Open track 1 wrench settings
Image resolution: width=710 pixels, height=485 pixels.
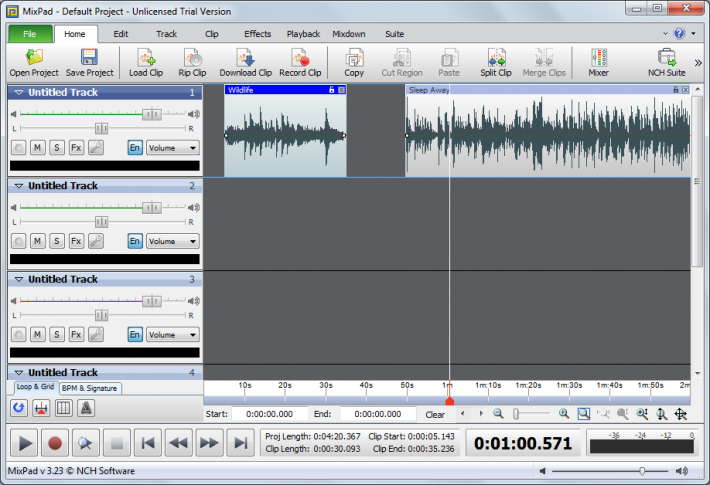click(x=96, y=148)
